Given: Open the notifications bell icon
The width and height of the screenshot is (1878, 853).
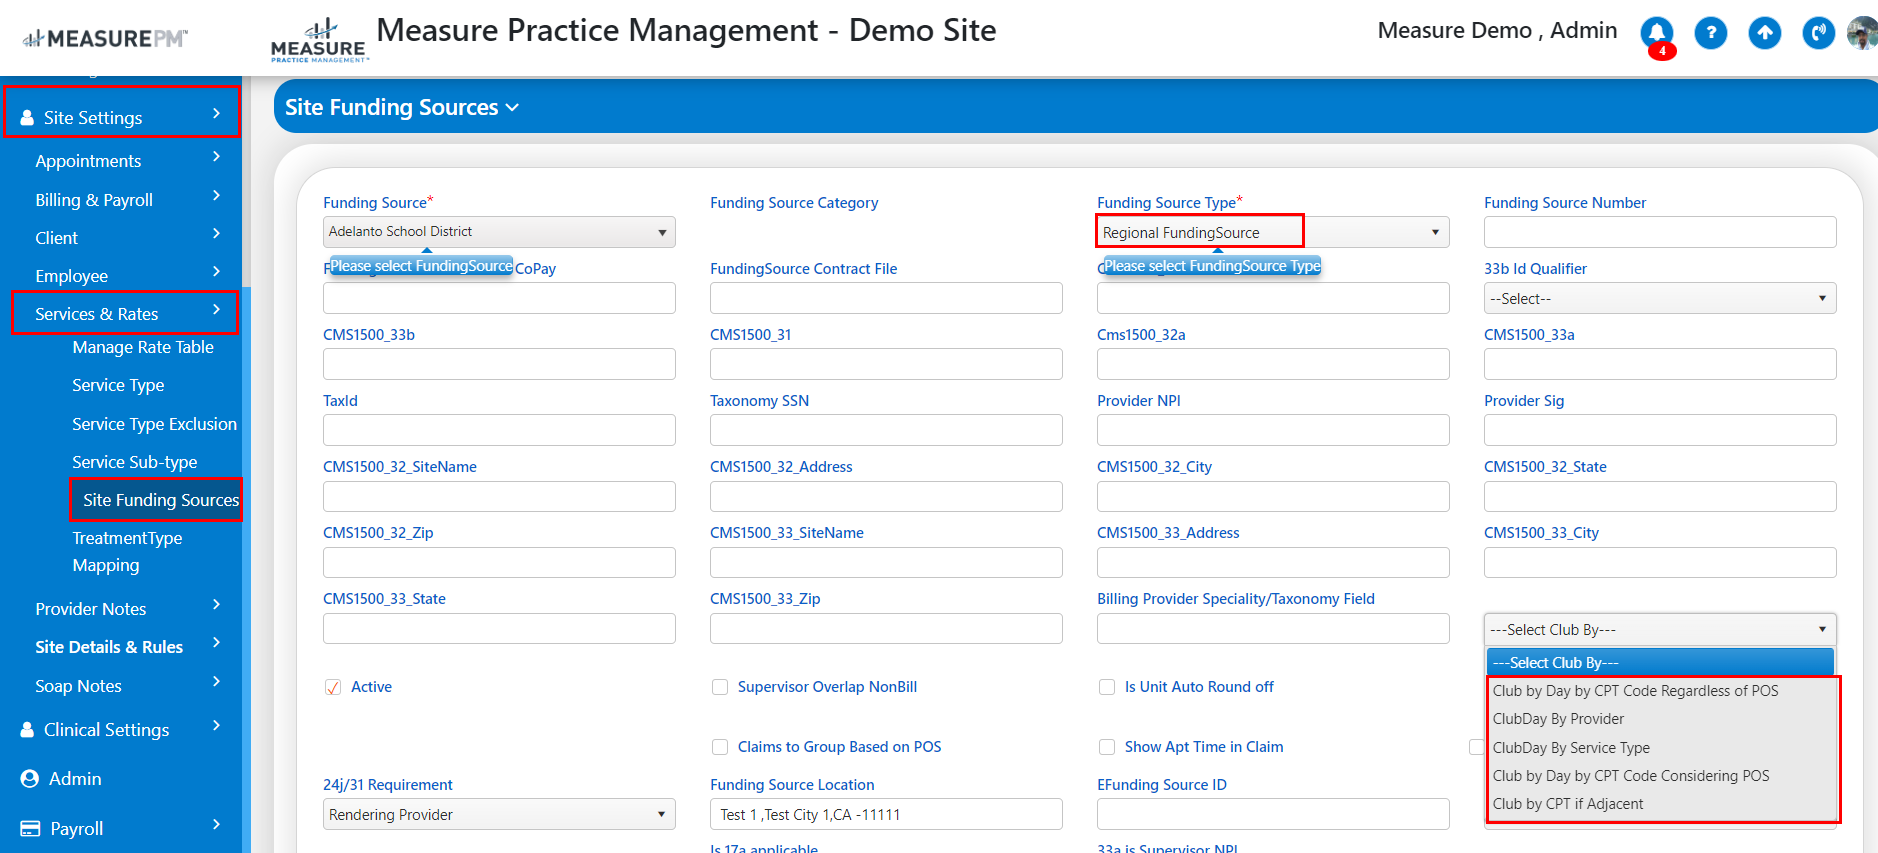Looking at the screenshot, I should click(1657, 33).
